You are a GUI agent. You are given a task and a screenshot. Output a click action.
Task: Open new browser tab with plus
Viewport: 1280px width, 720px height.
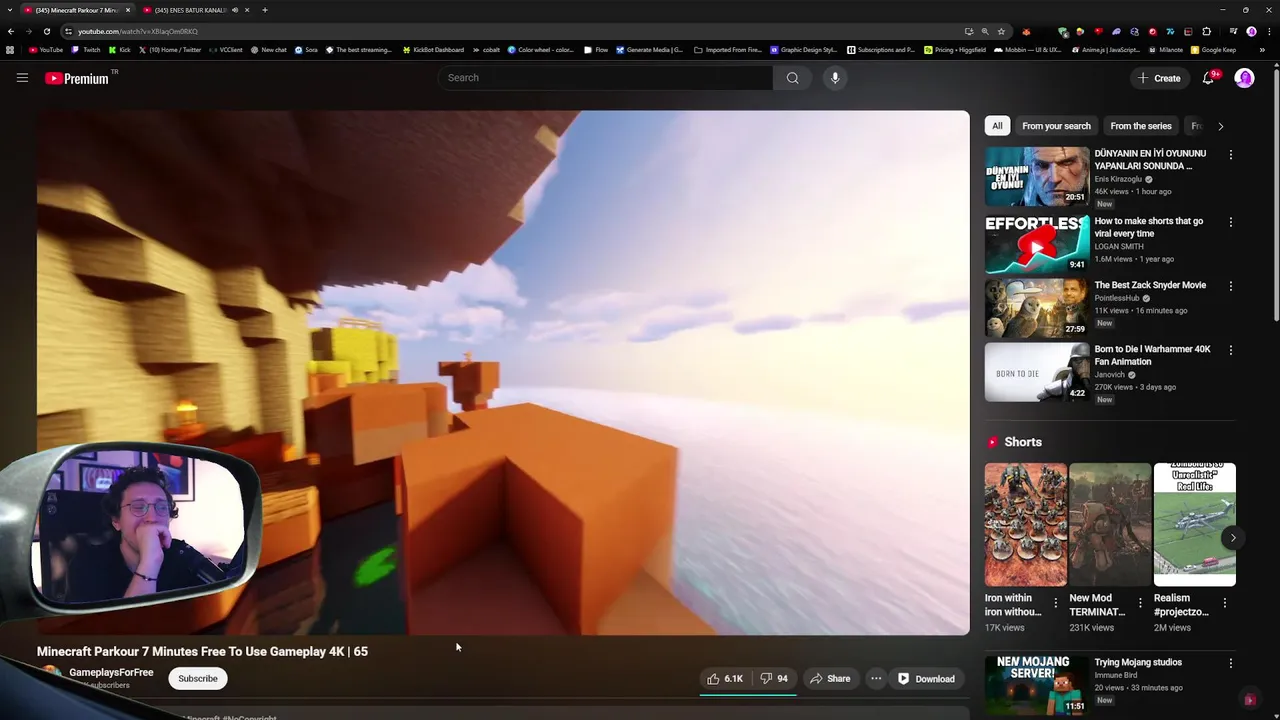pyautogui.click(x=264, y=10)
